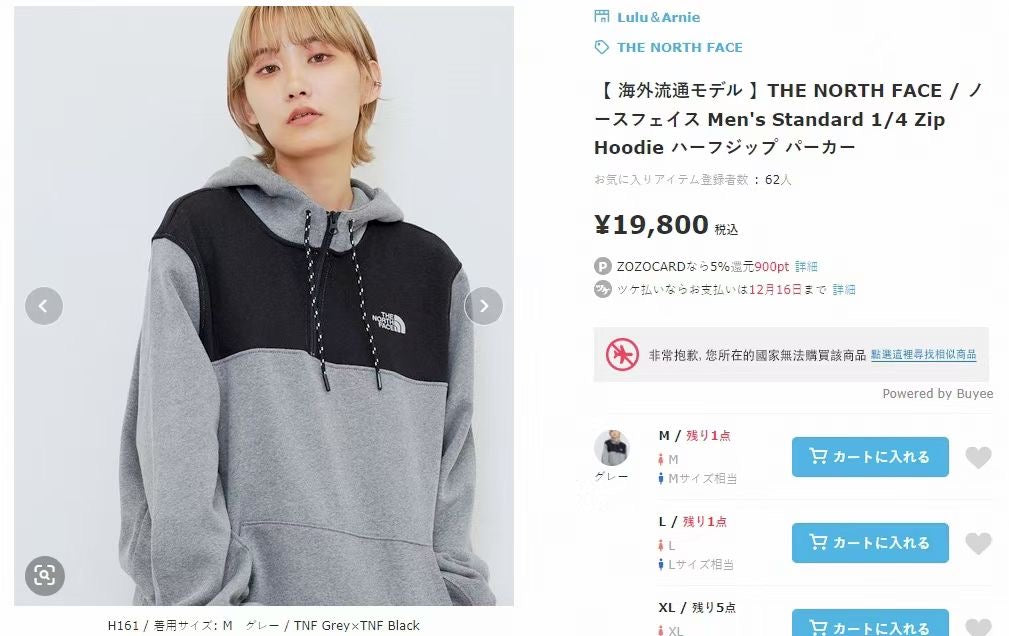The height and width of the screenshot is (636, 1009).
Task: Open the Lulu&Arnie shop page
Action: [658, 17]
